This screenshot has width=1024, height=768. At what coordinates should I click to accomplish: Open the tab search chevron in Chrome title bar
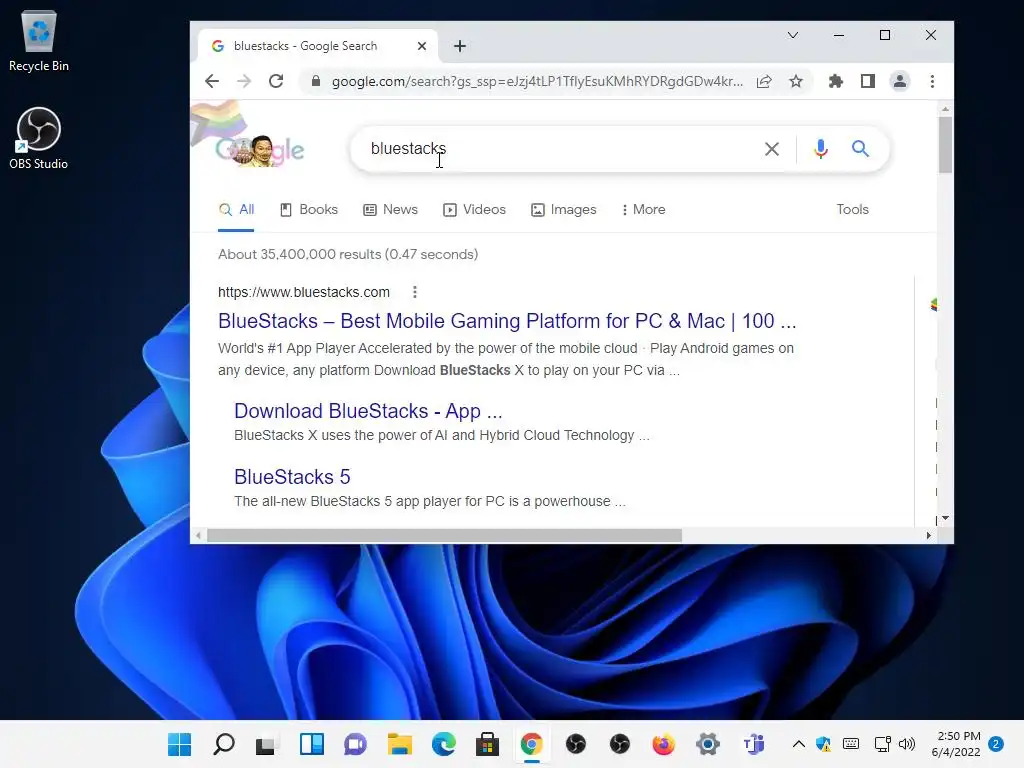(792, 35)
